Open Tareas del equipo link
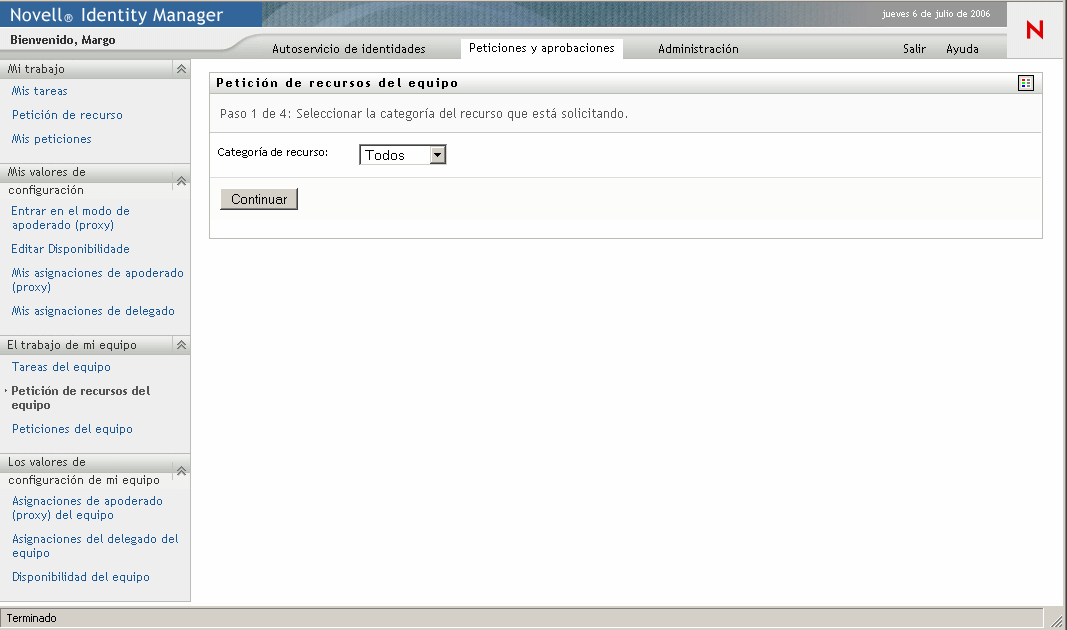Screen dimensions: 1067x630 pyautogui.click(x=61, y=367)
